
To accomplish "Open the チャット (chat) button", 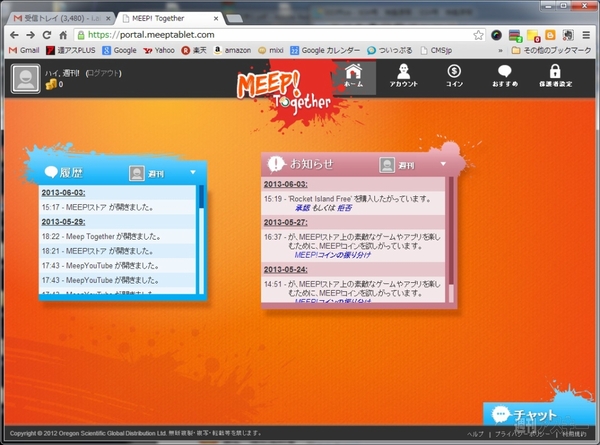I will (539, 414).
